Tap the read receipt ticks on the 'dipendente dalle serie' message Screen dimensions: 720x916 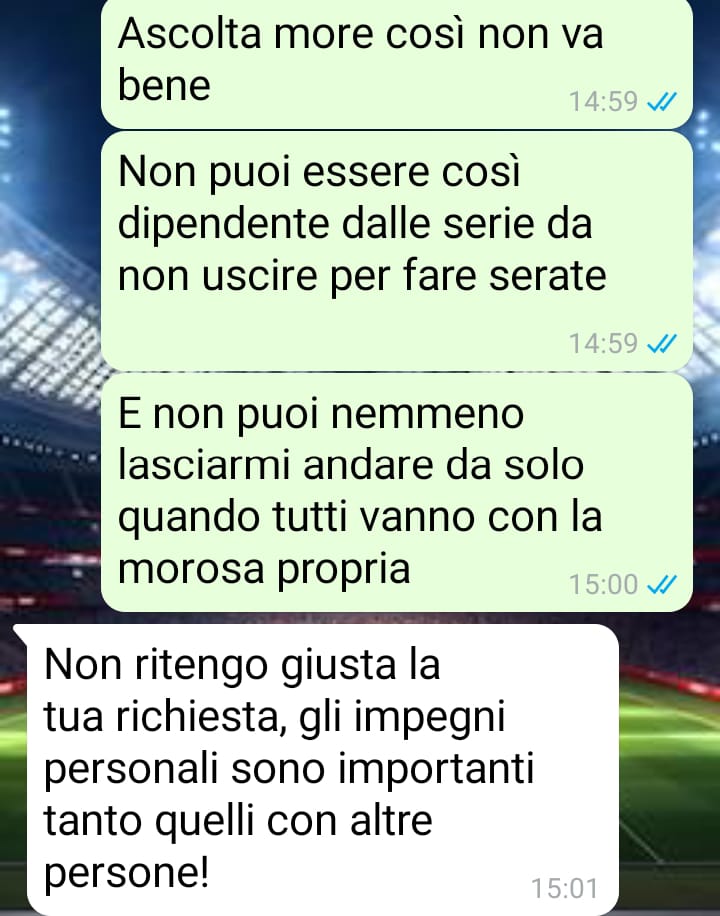click(662, 344)
